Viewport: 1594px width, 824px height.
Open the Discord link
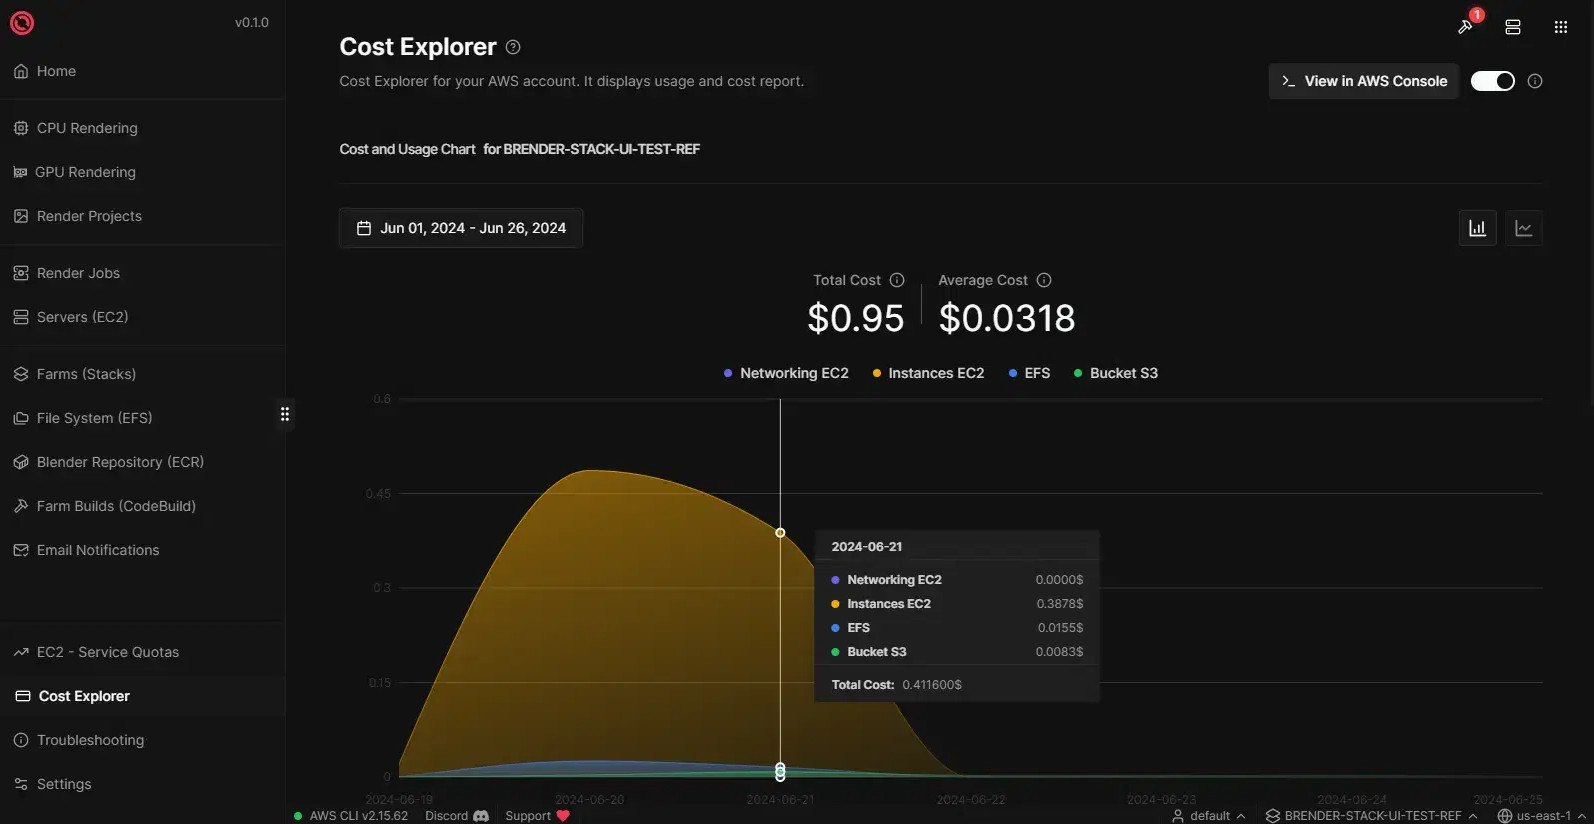[x=457, y=816]
